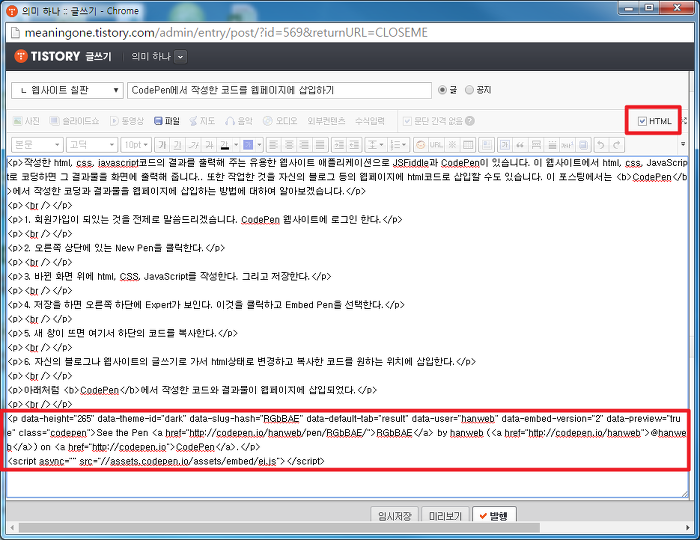The image size is (700, 540).
Task: Undo the last edit
Action: coord(601,145)
